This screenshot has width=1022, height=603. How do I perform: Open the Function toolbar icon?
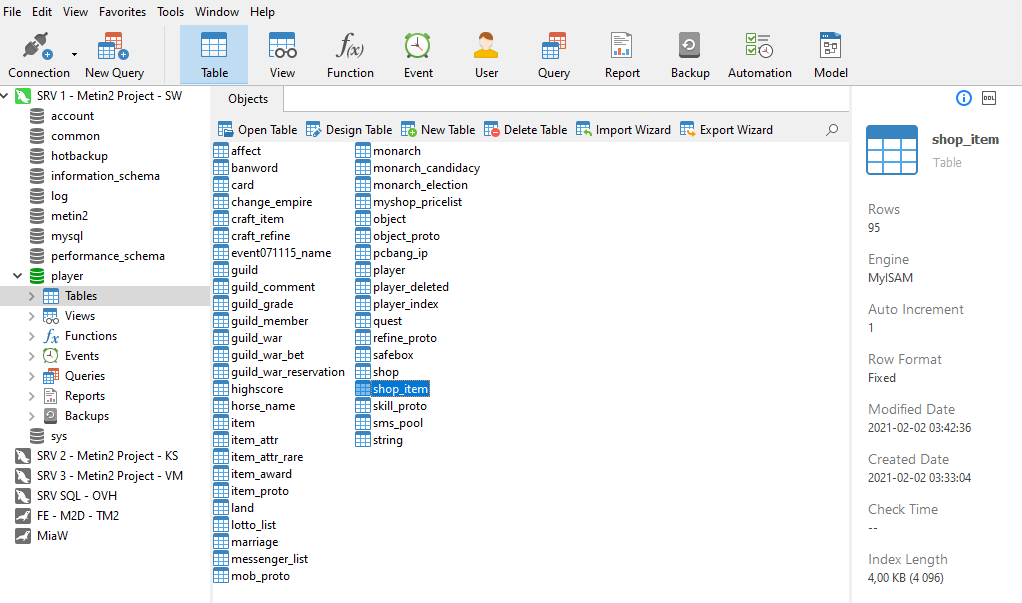point(350,47)
